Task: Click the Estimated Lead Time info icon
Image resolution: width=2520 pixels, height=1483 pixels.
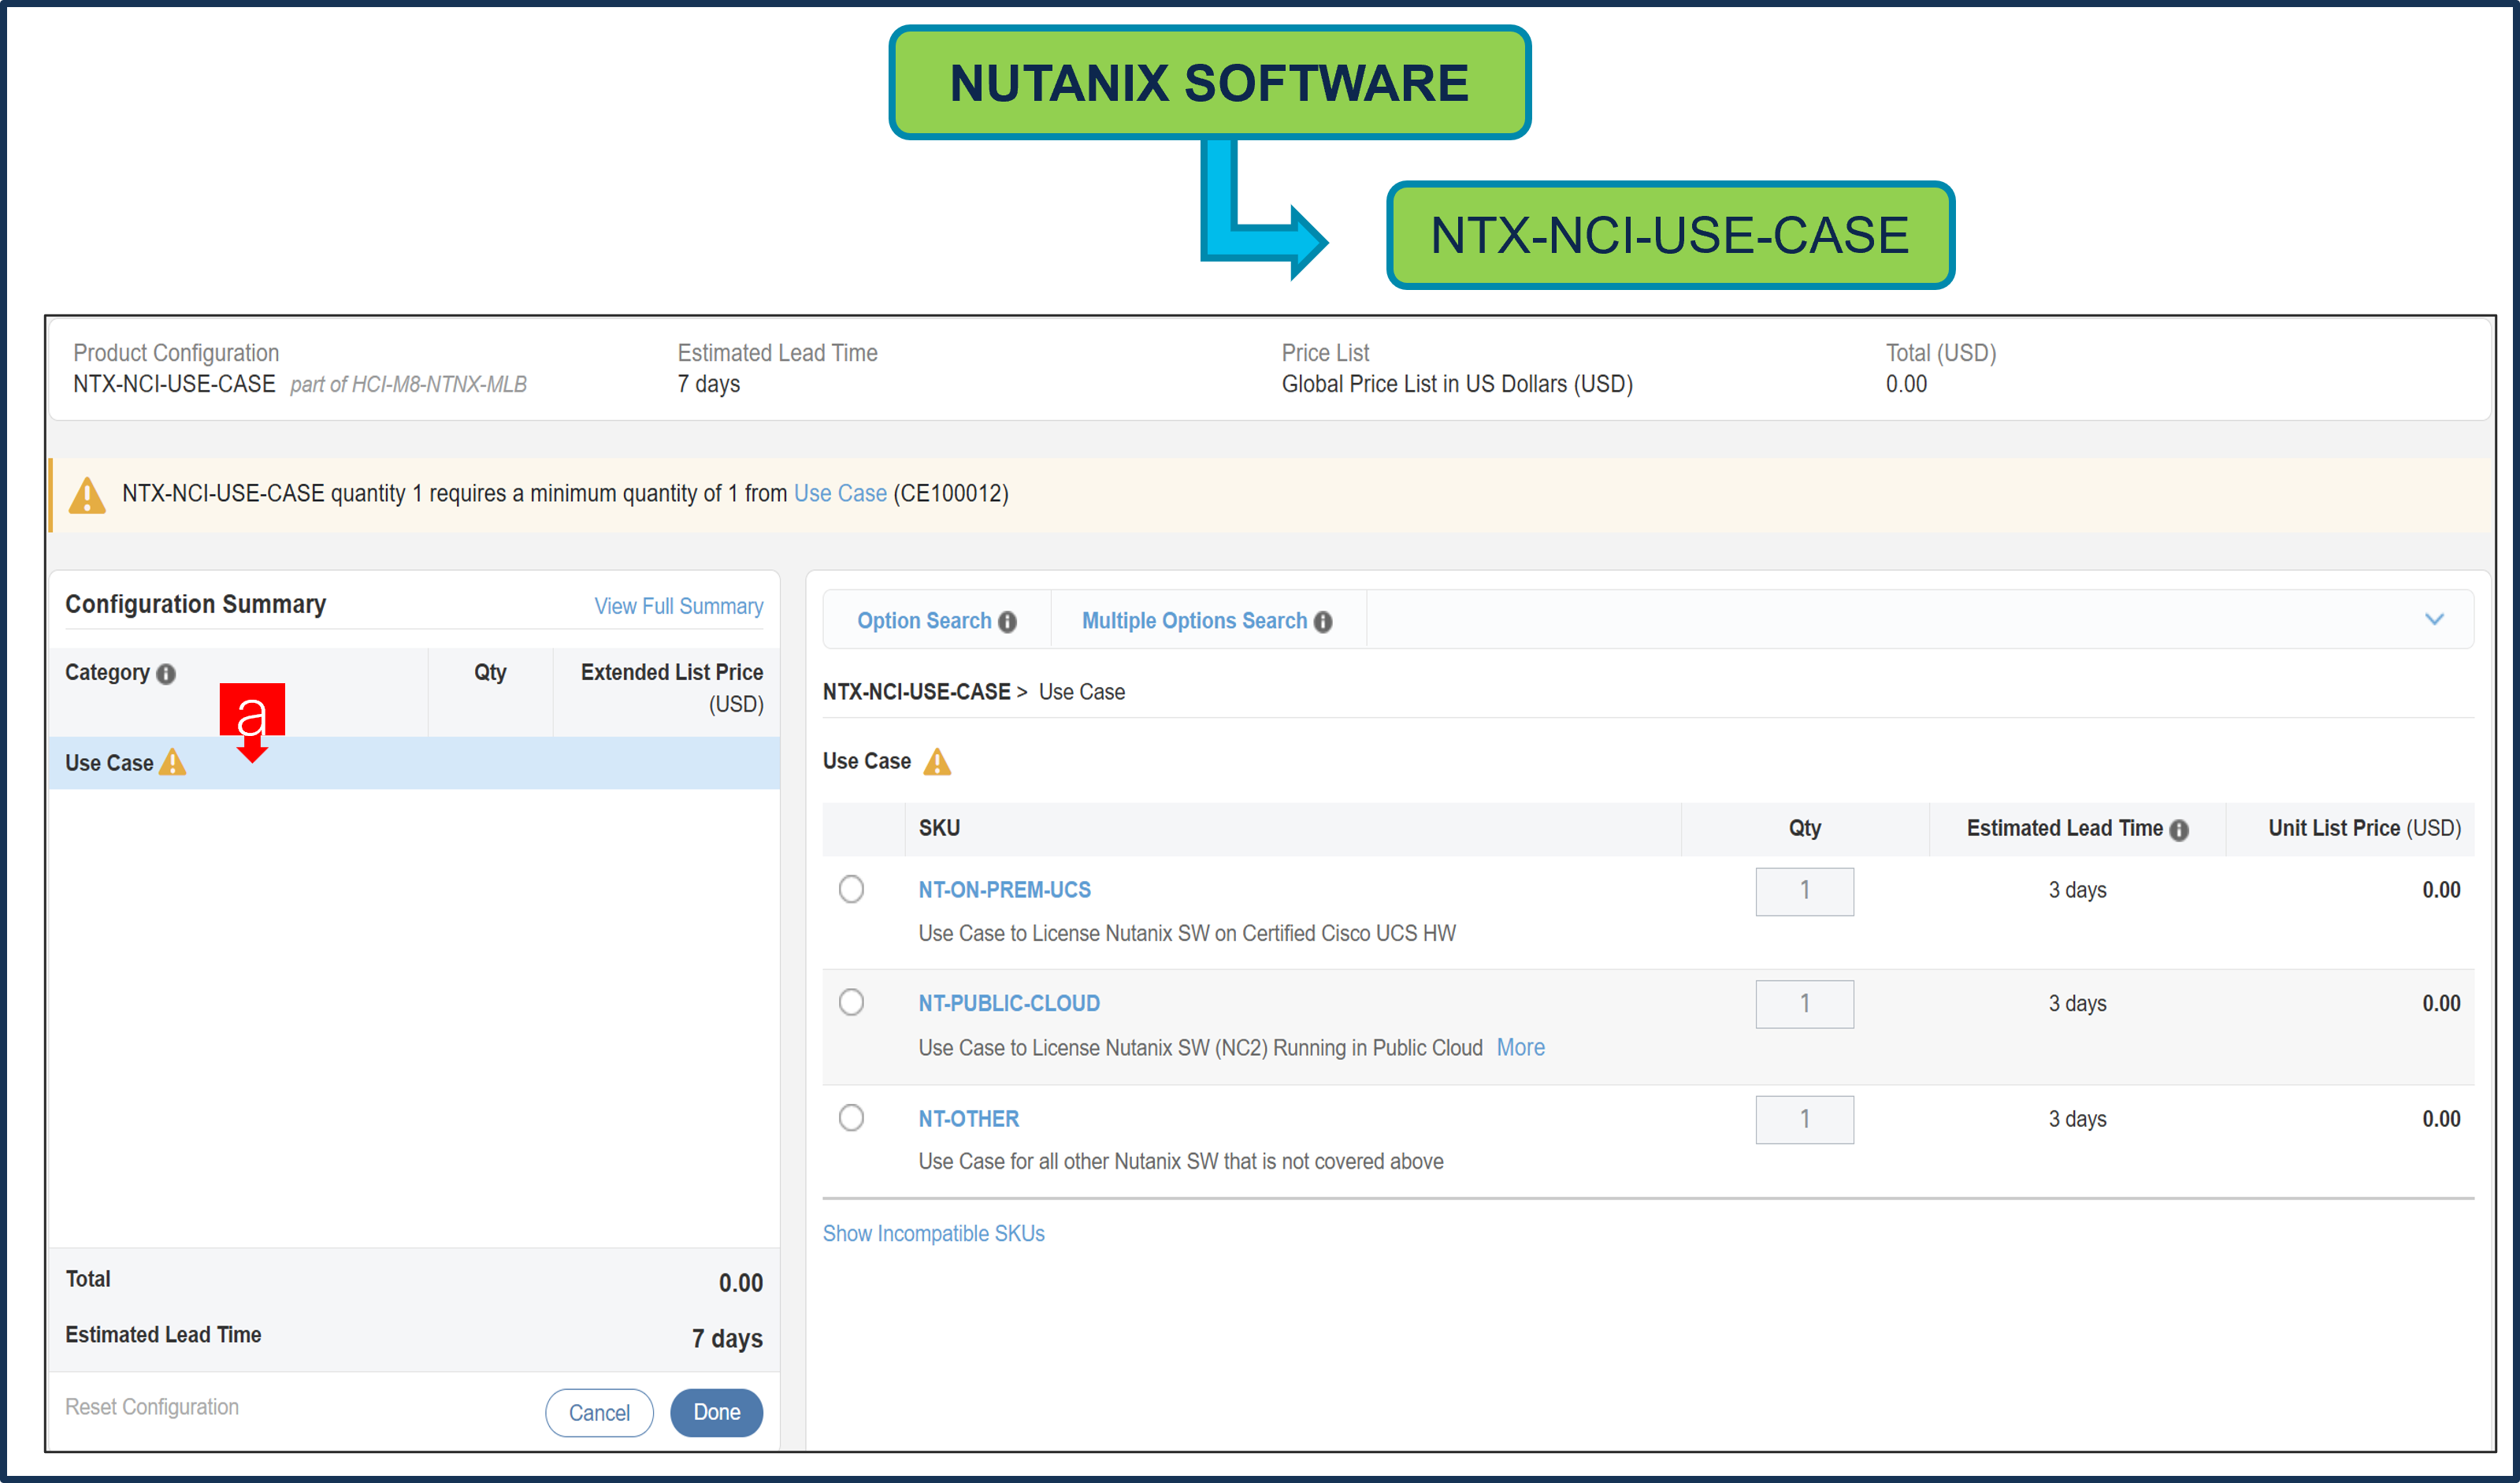Action: (2180, 829)
